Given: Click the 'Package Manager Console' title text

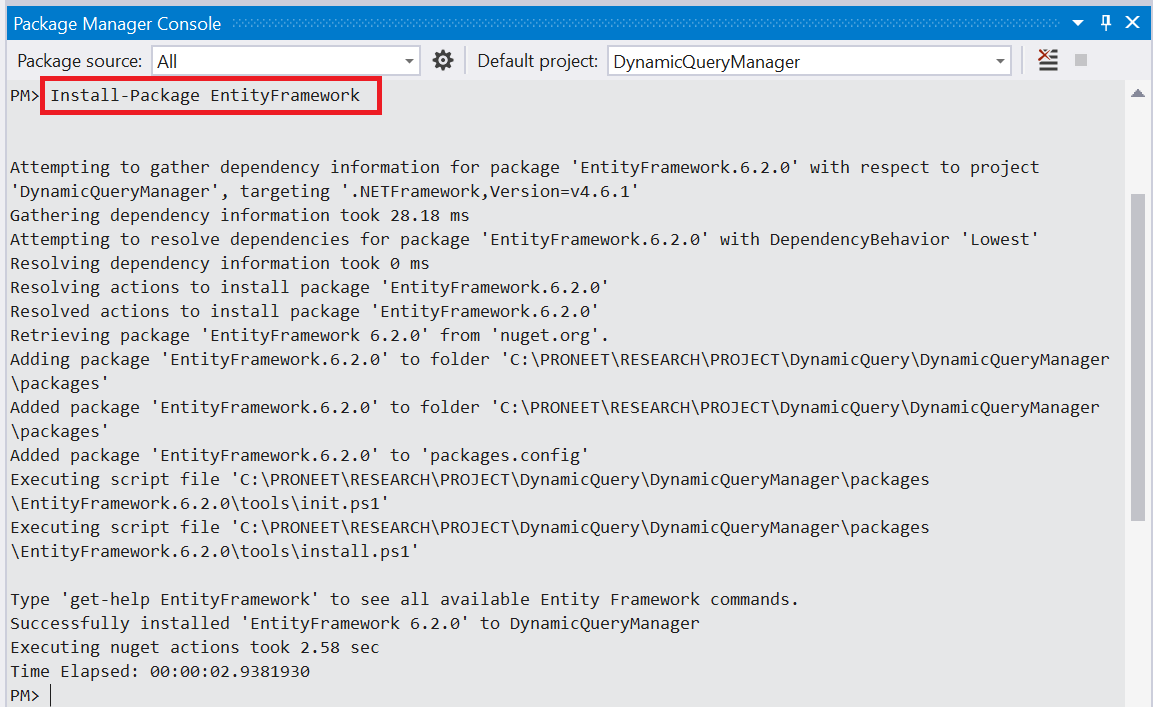Looking at the screenshot, I should click(117, 24).
